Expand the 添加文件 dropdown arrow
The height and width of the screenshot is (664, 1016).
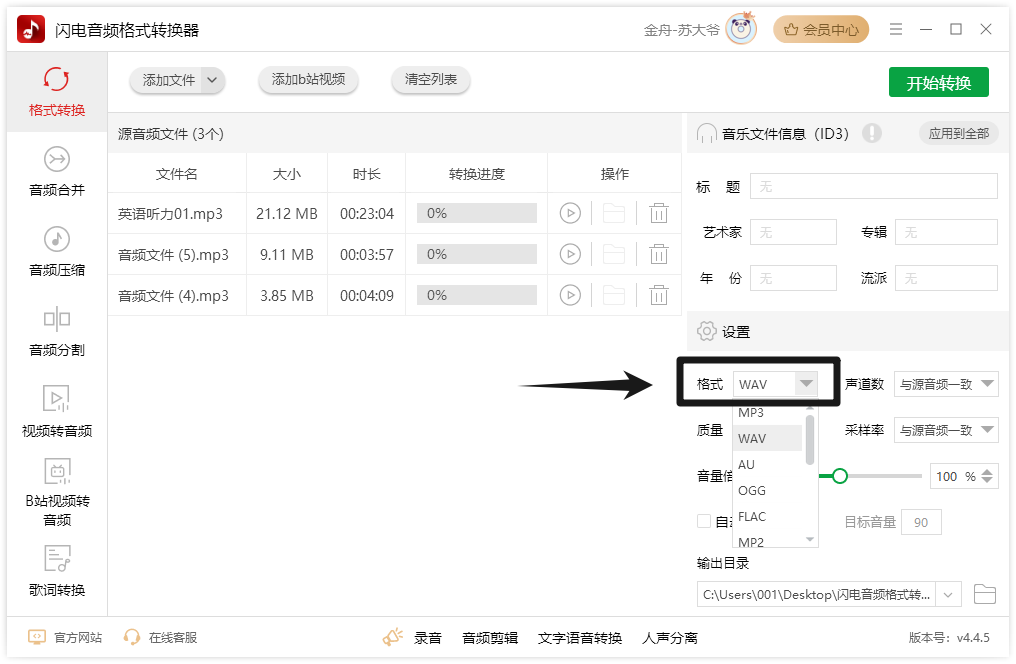point(213,80)
